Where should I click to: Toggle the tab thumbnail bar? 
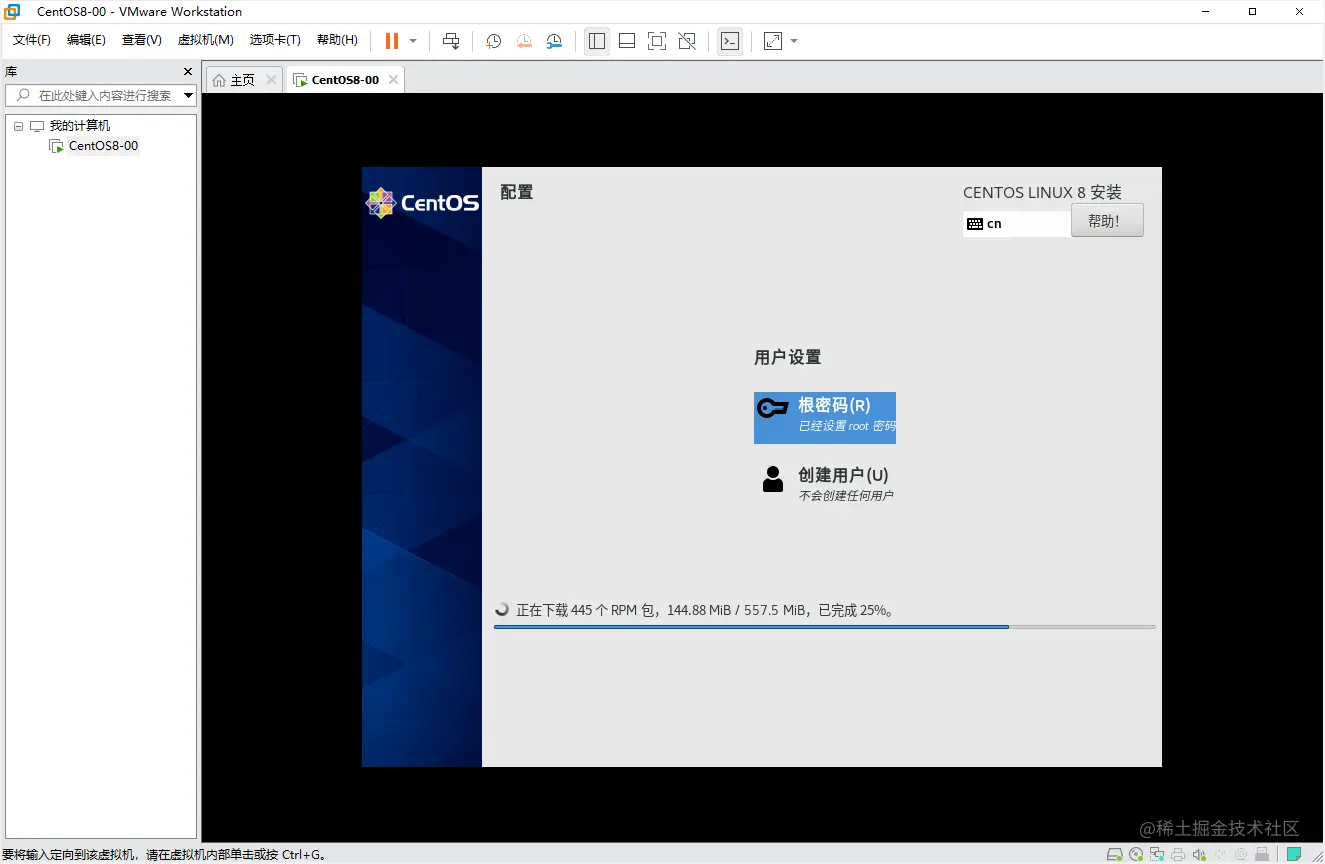(627, 41)
